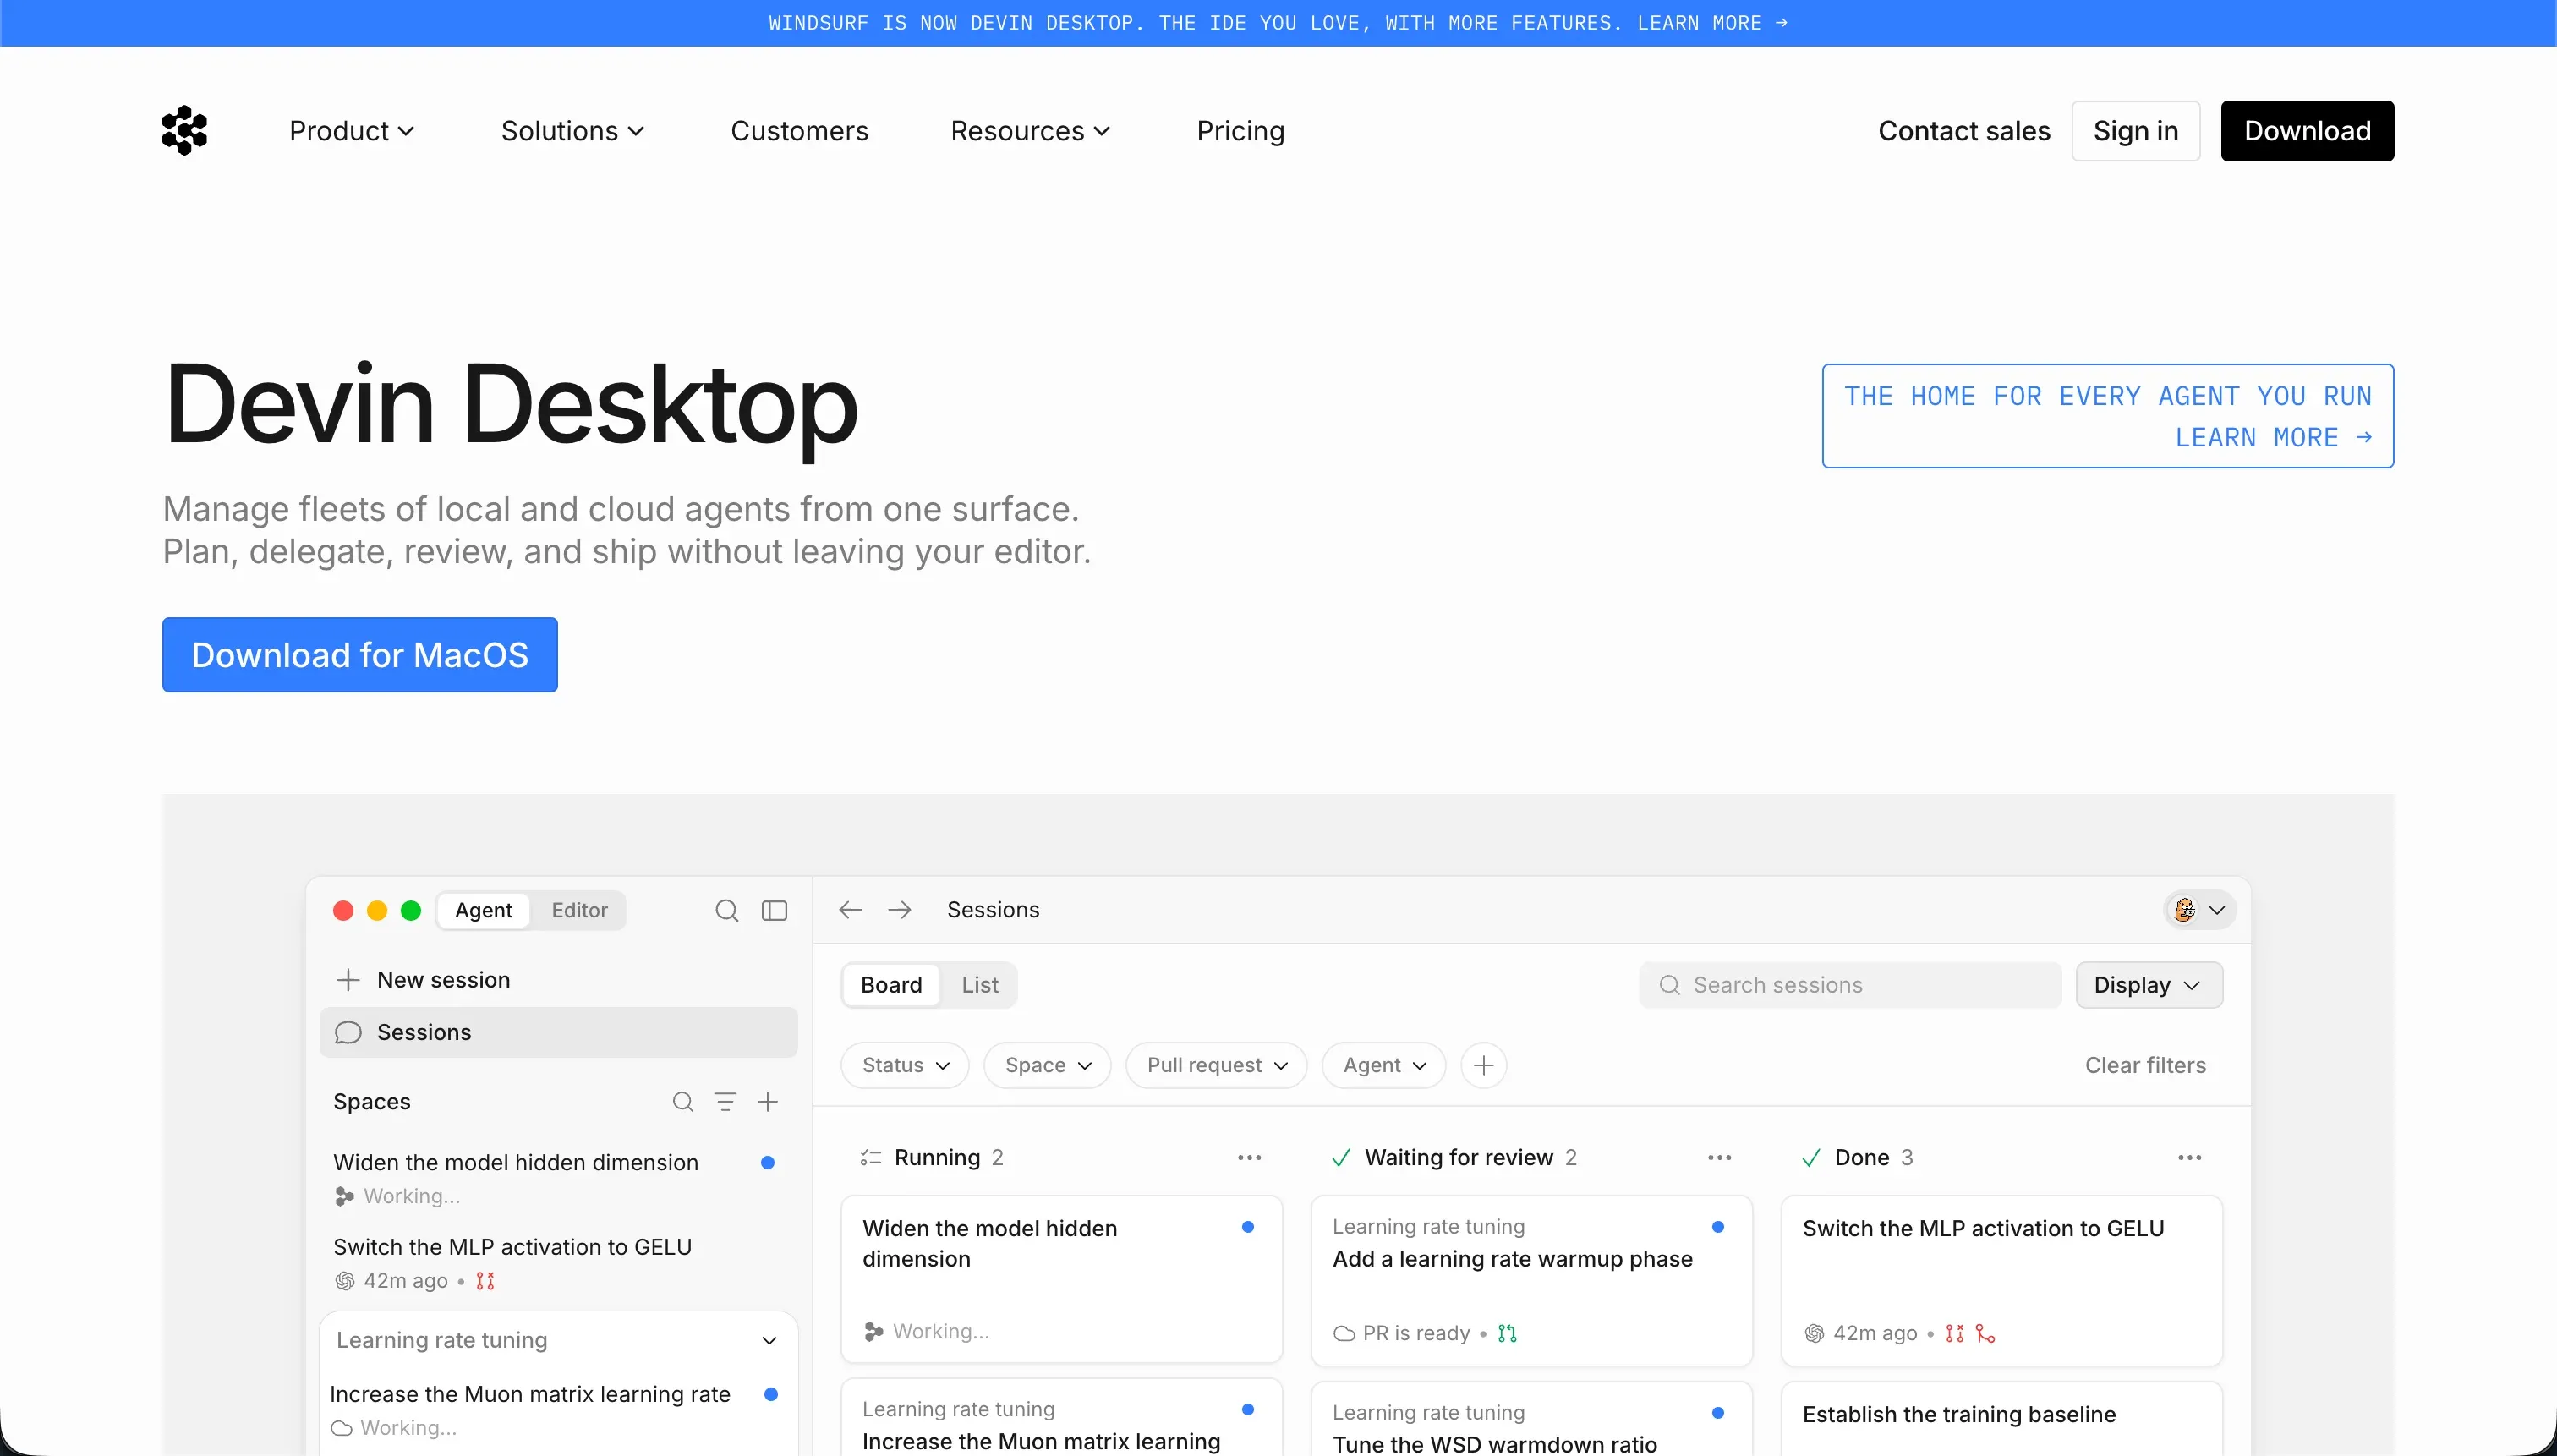Open the Space filter dropdown
The width and height of the screenshot is (2557, 1456).
coord(1047,1065)
